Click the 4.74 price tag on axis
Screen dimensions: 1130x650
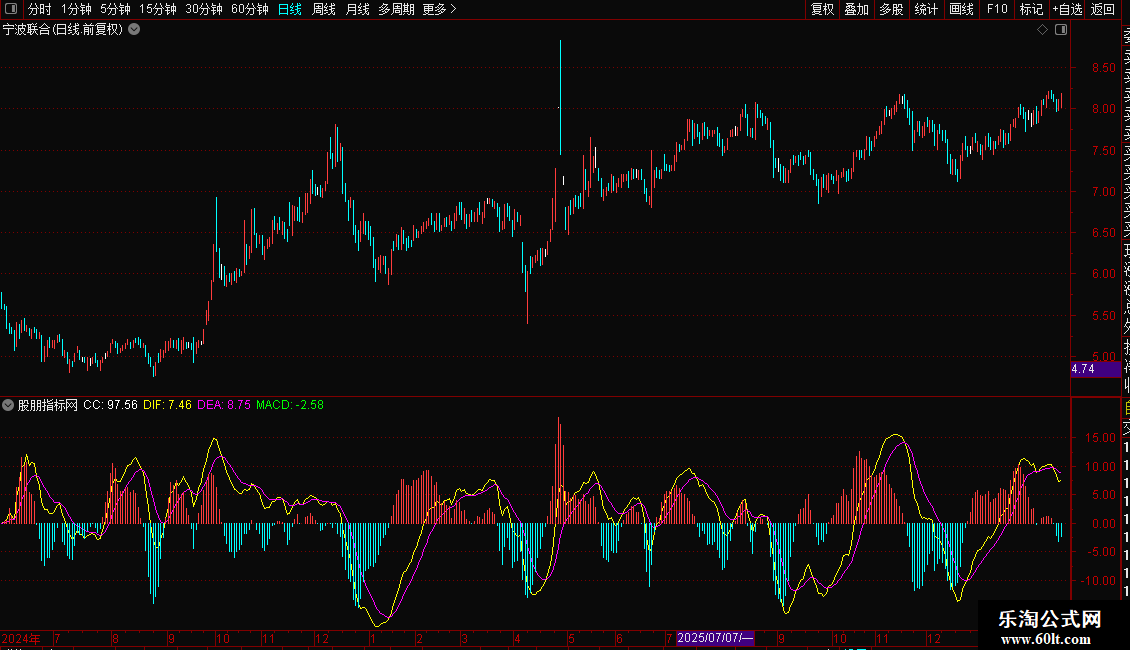(x=1095, y=369)
